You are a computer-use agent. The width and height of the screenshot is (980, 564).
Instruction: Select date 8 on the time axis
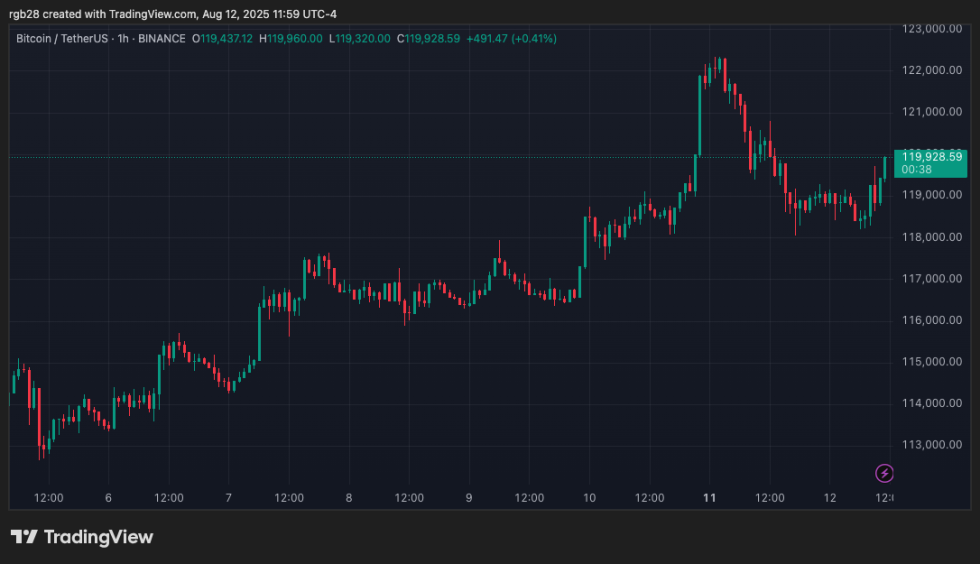(x=348, y=497)
